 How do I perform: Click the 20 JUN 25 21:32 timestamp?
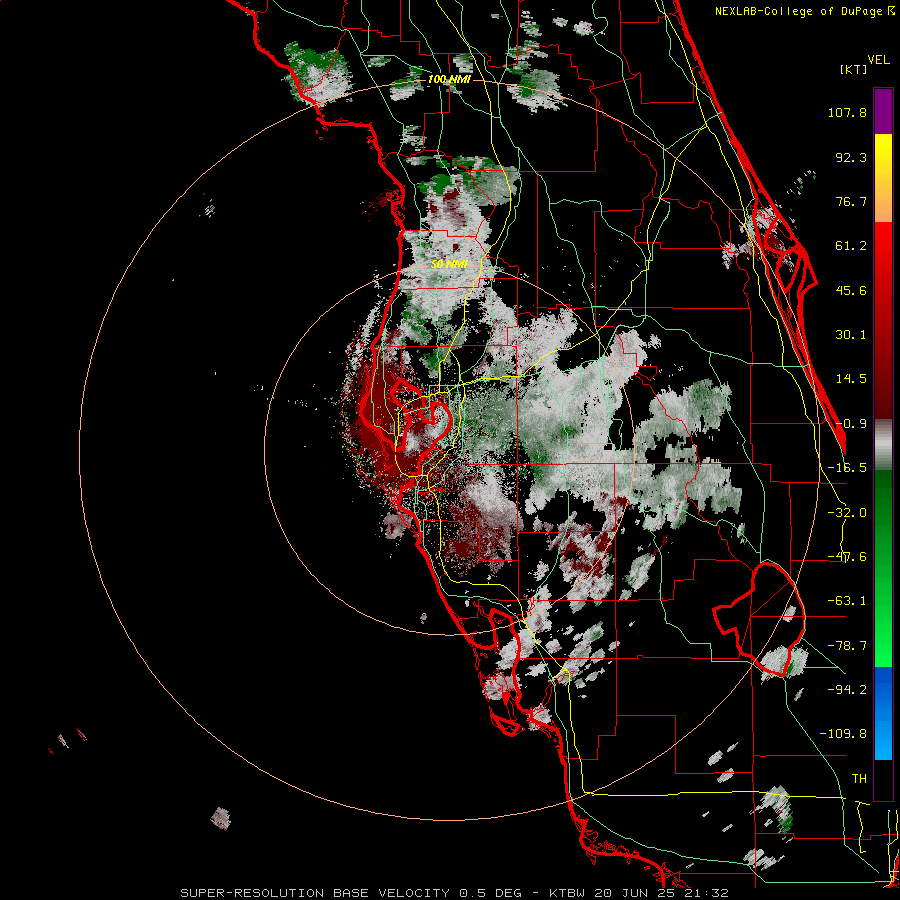coord(661,893)
